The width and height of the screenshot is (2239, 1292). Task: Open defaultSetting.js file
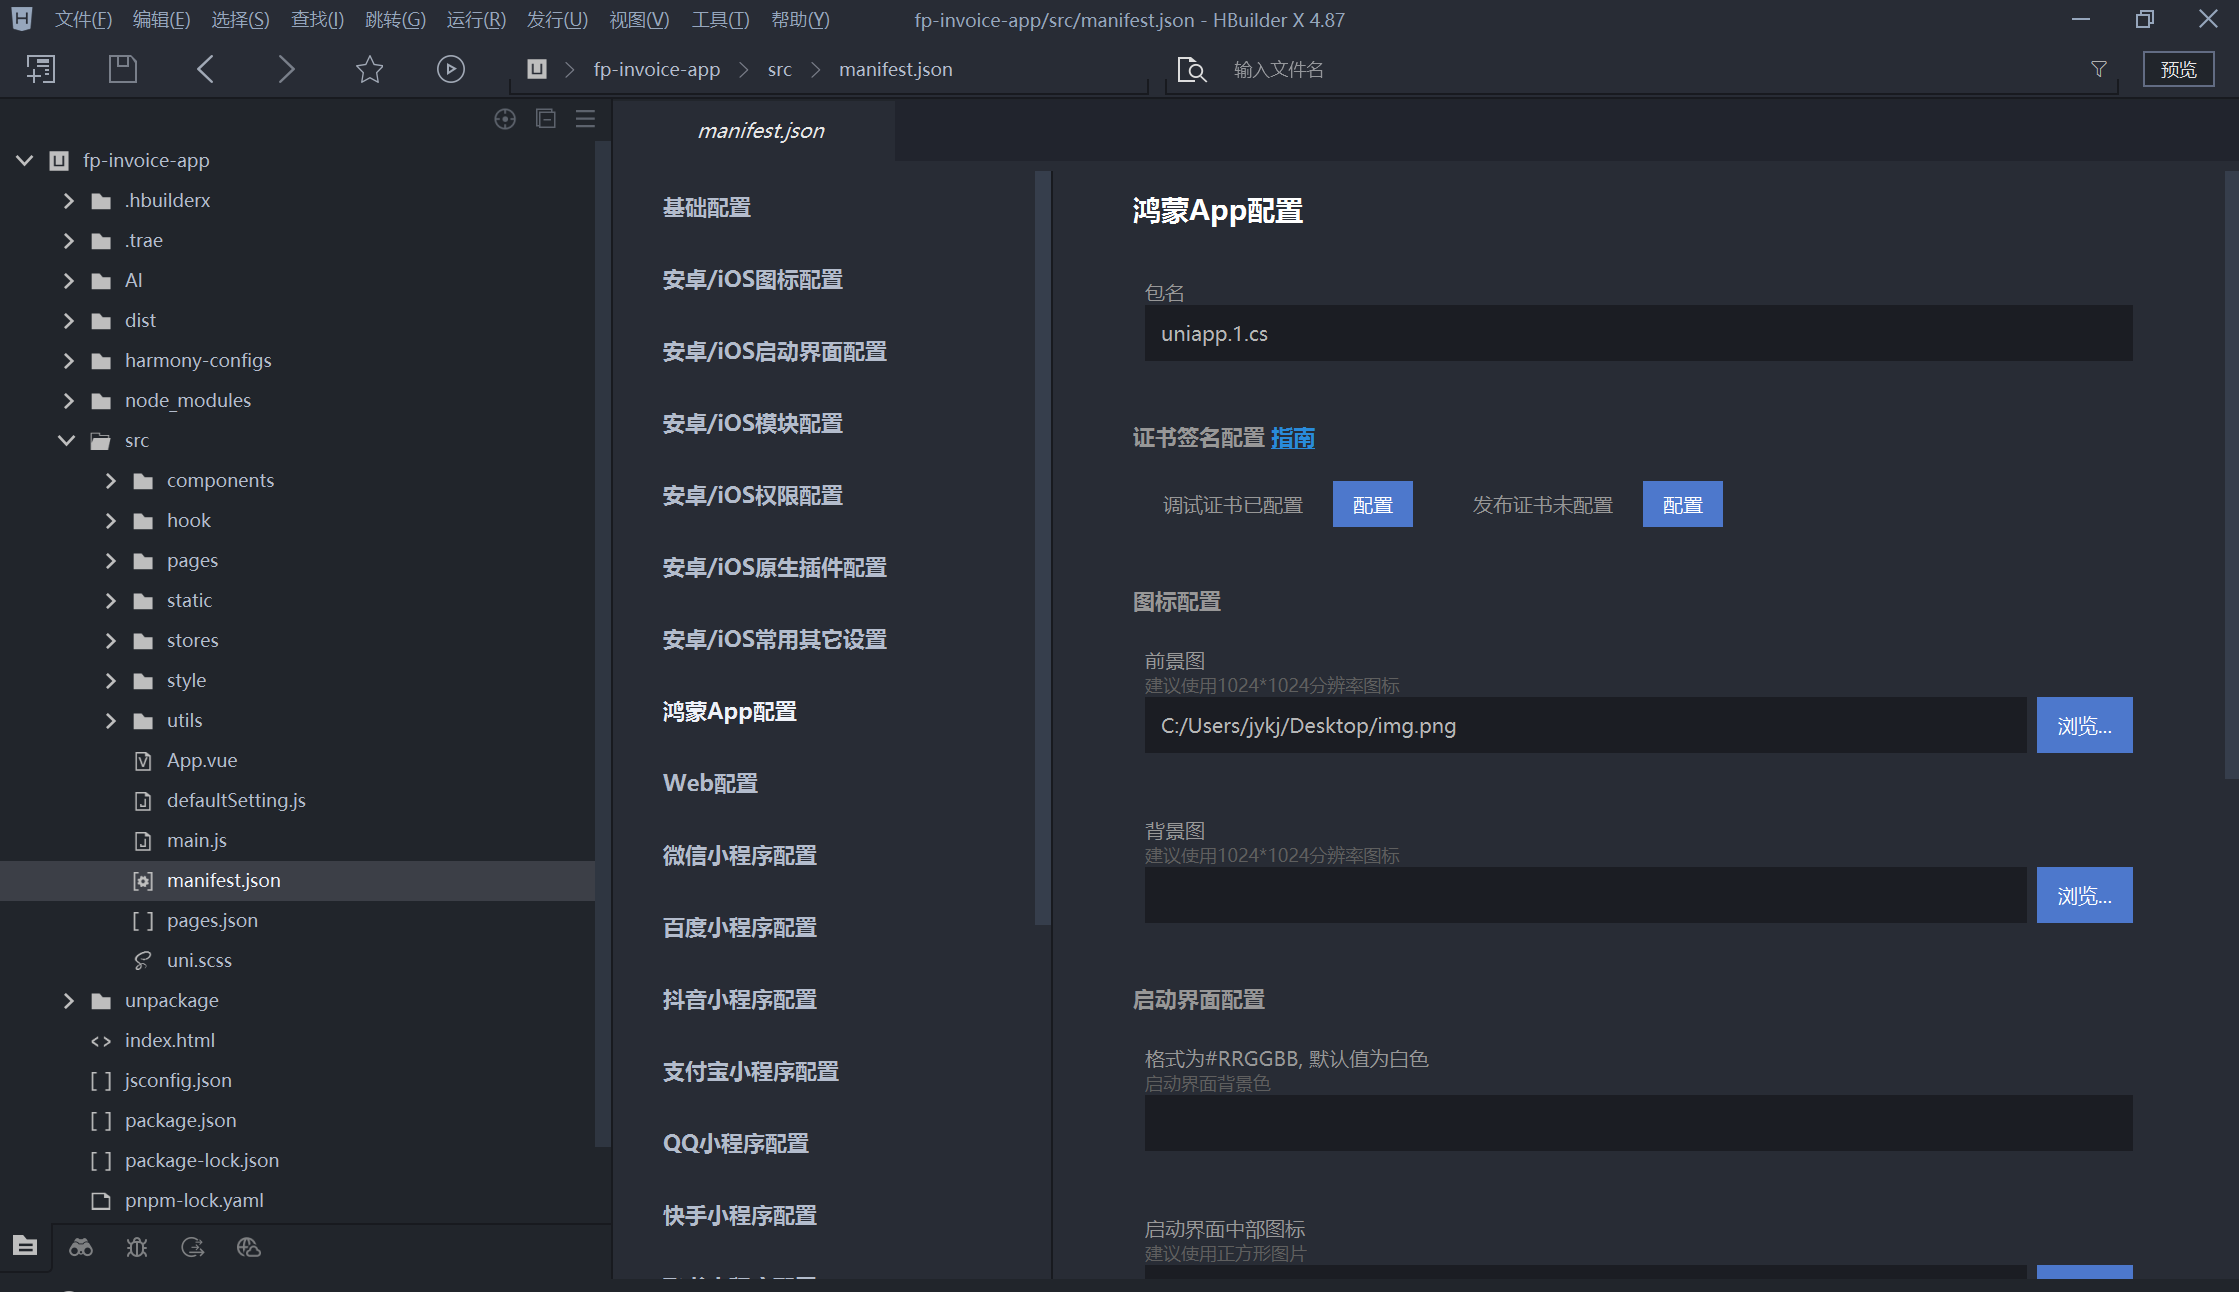tap(236, 800)
